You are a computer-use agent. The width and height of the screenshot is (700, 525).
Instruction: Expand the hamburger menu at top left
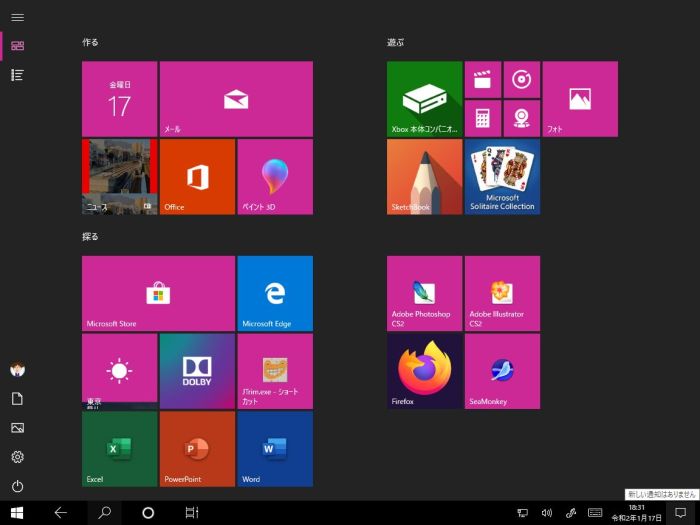pos(17,17)
